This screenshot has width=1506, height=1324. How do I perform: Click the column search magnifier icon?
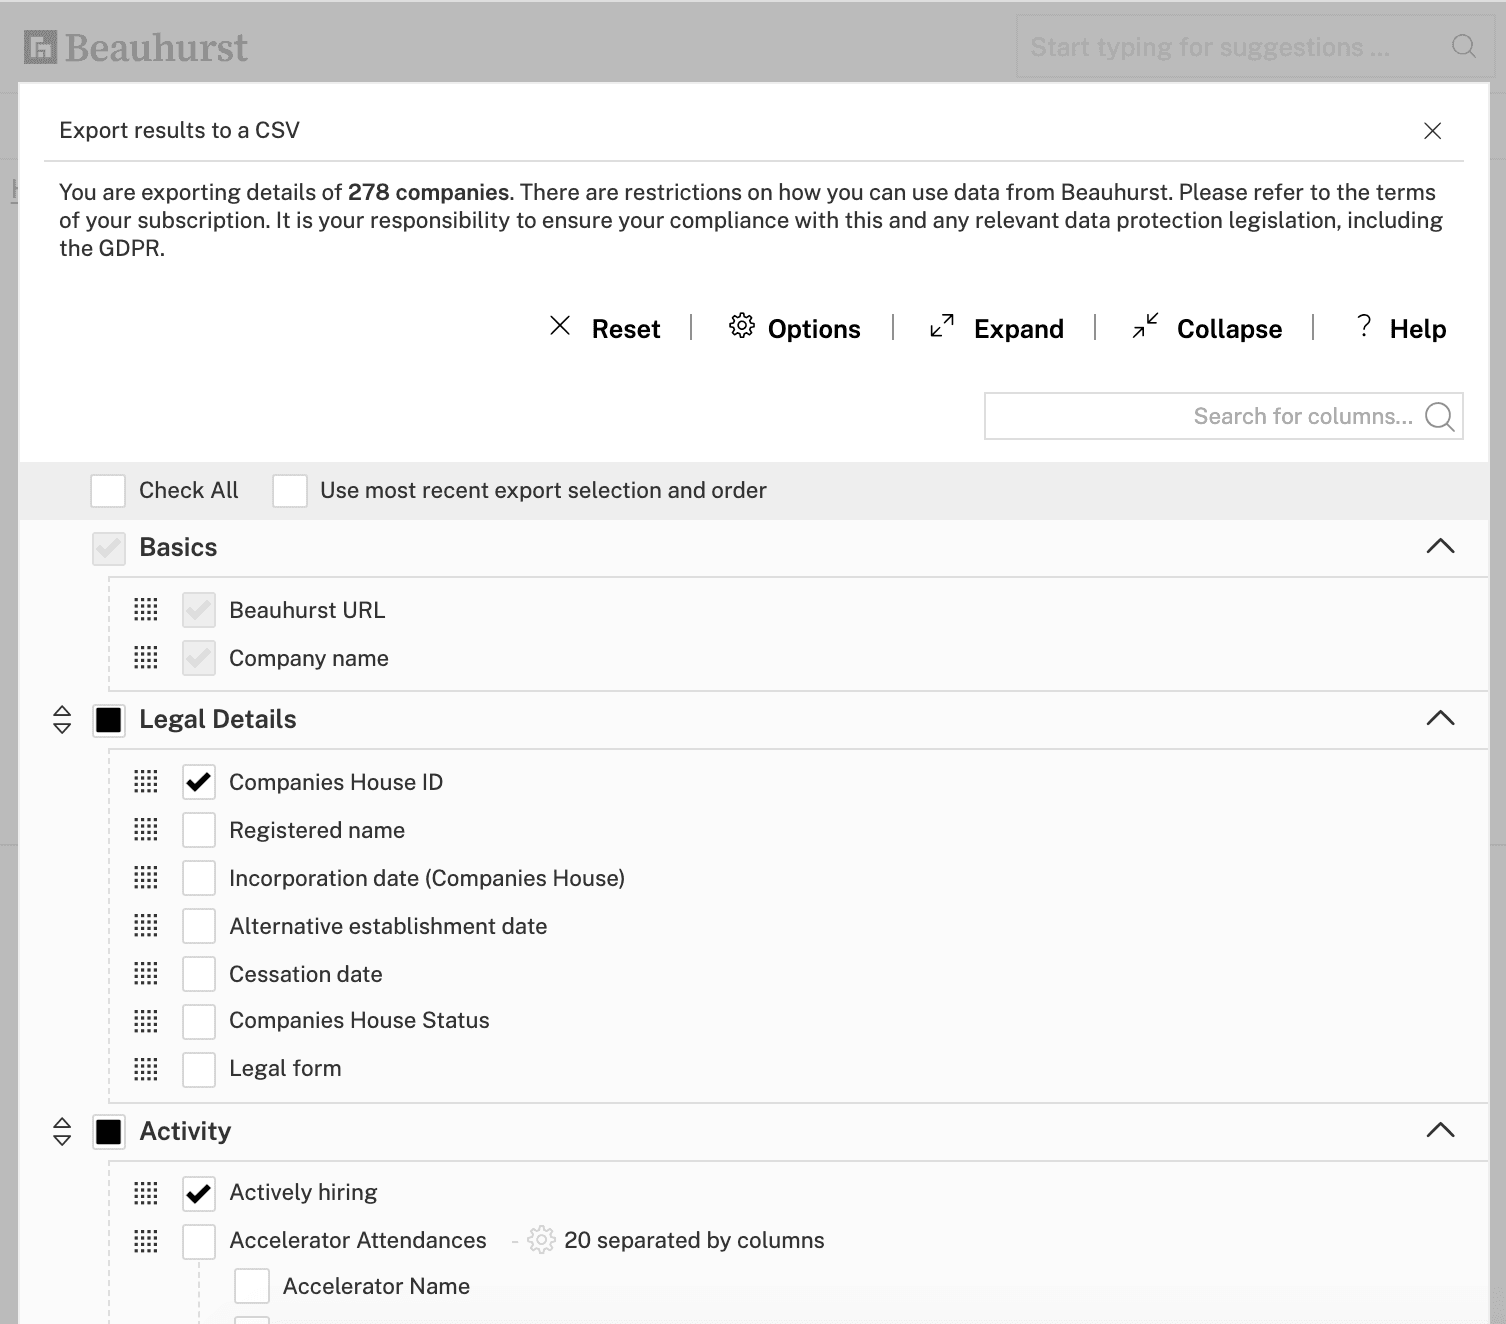(1439, 416)
